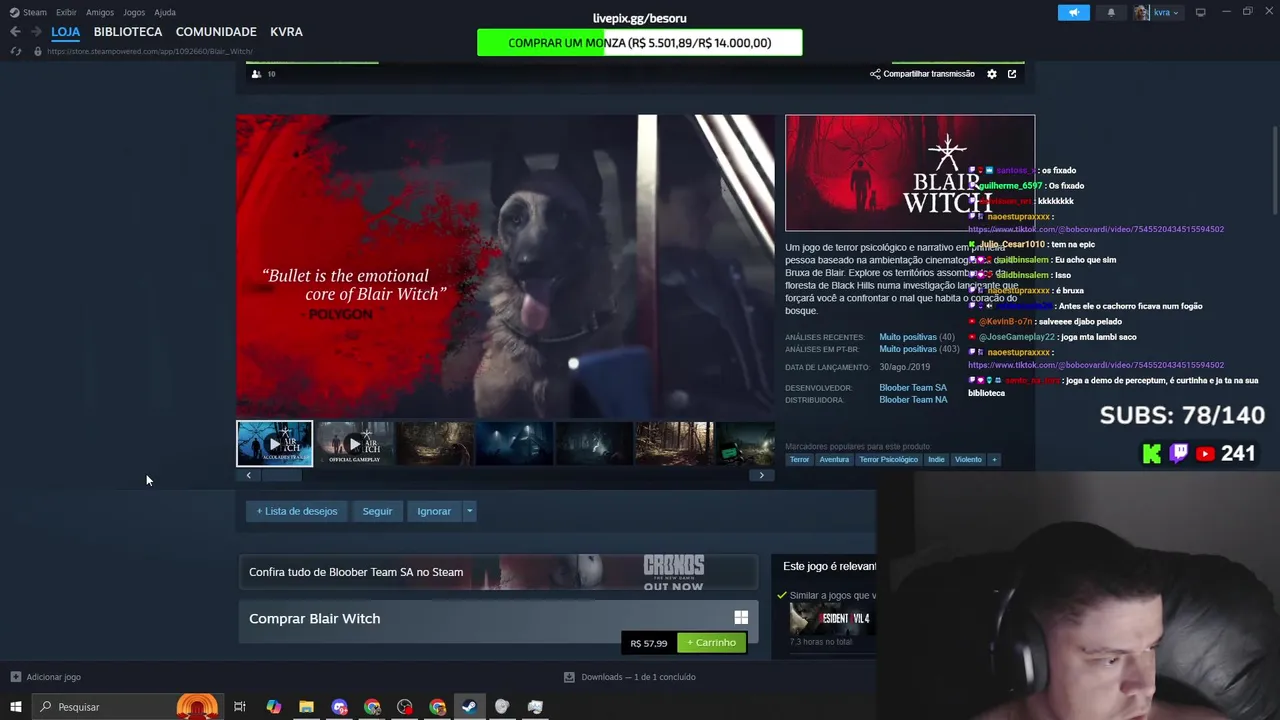Open the Ajuda menu
Screen dimensions: 1280x720
click(x=165, y=12)
